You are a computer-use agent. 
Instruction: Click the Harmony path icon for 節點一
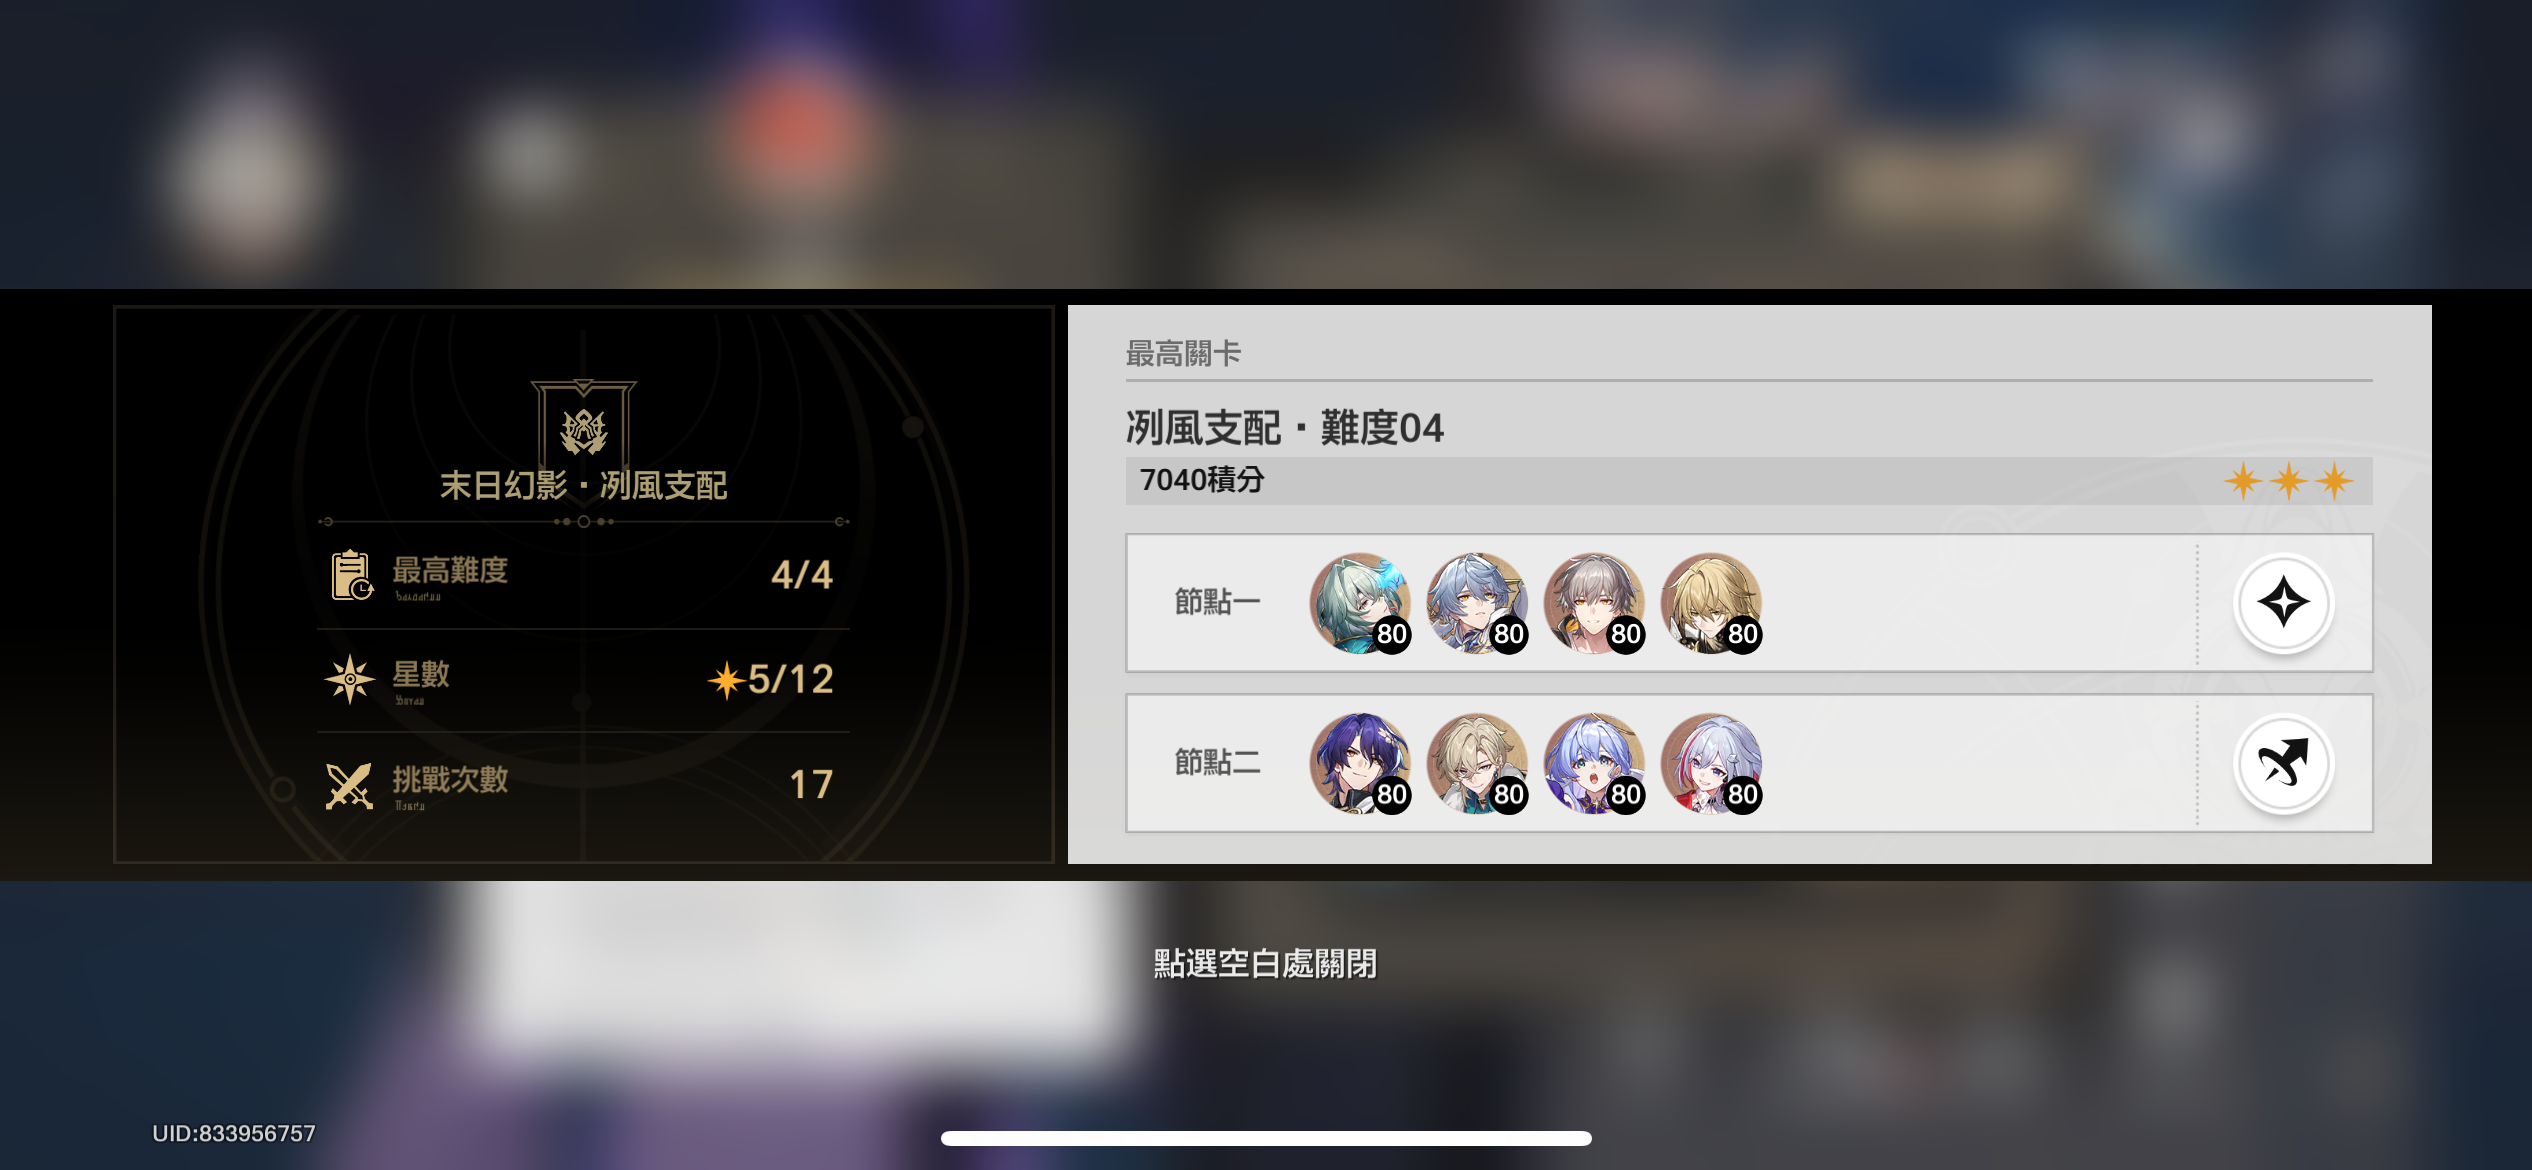(2284, 603)
